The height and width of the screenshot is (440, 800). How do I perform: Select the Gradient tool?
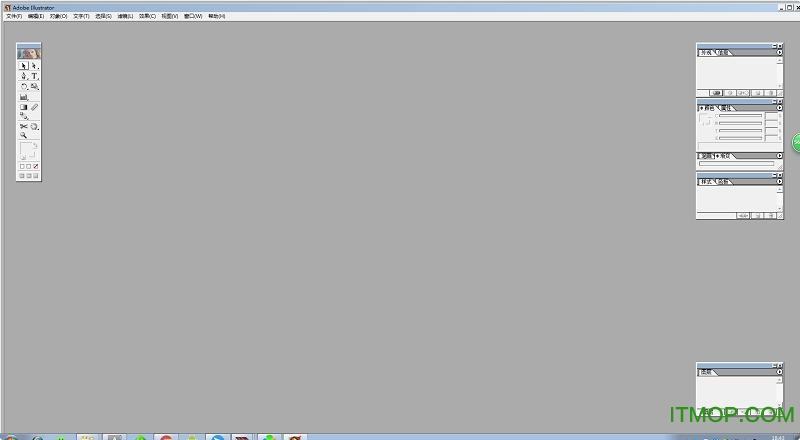point(23,107)
